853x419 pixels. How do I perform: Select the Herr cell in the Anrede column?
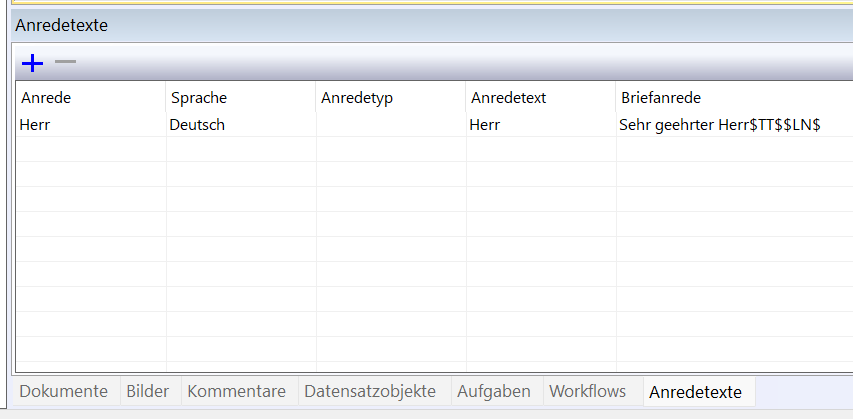(91, 125)
